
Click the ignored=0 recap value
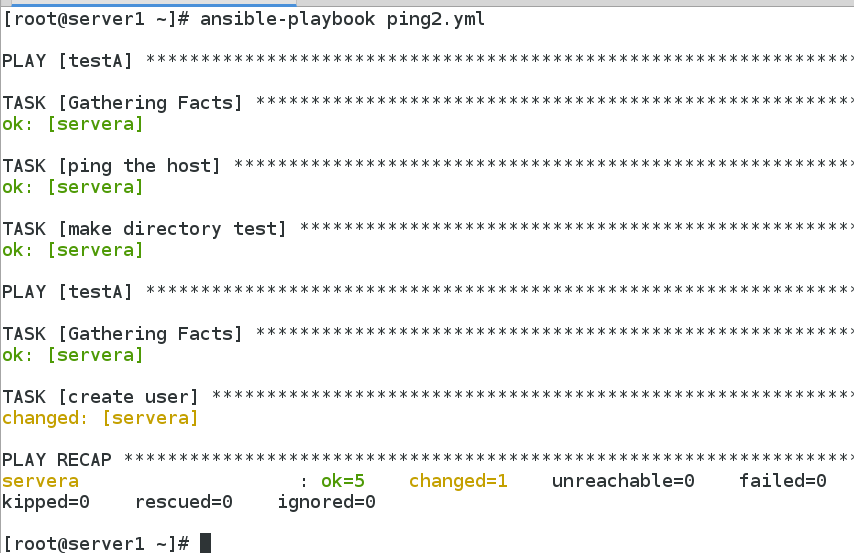(326, 502)
